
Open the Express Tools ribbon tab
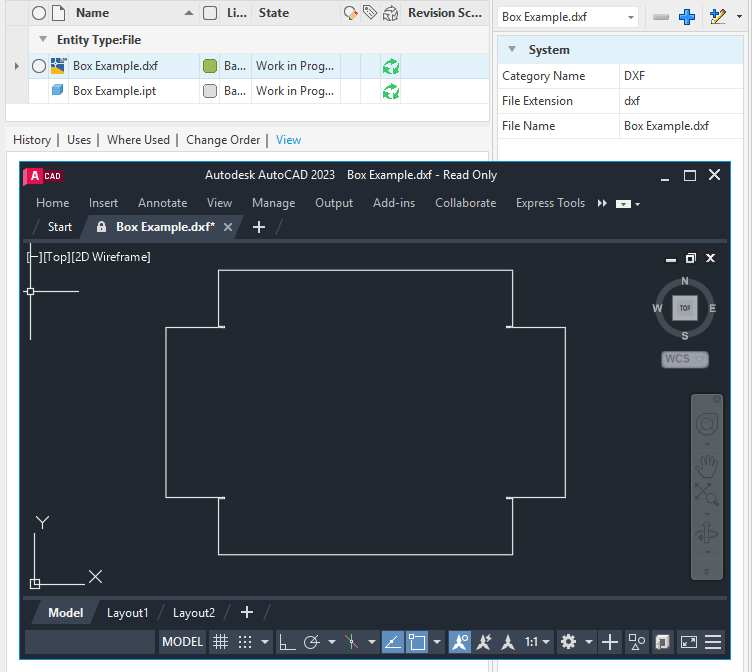pyautogui.click(x=550, y=203)
